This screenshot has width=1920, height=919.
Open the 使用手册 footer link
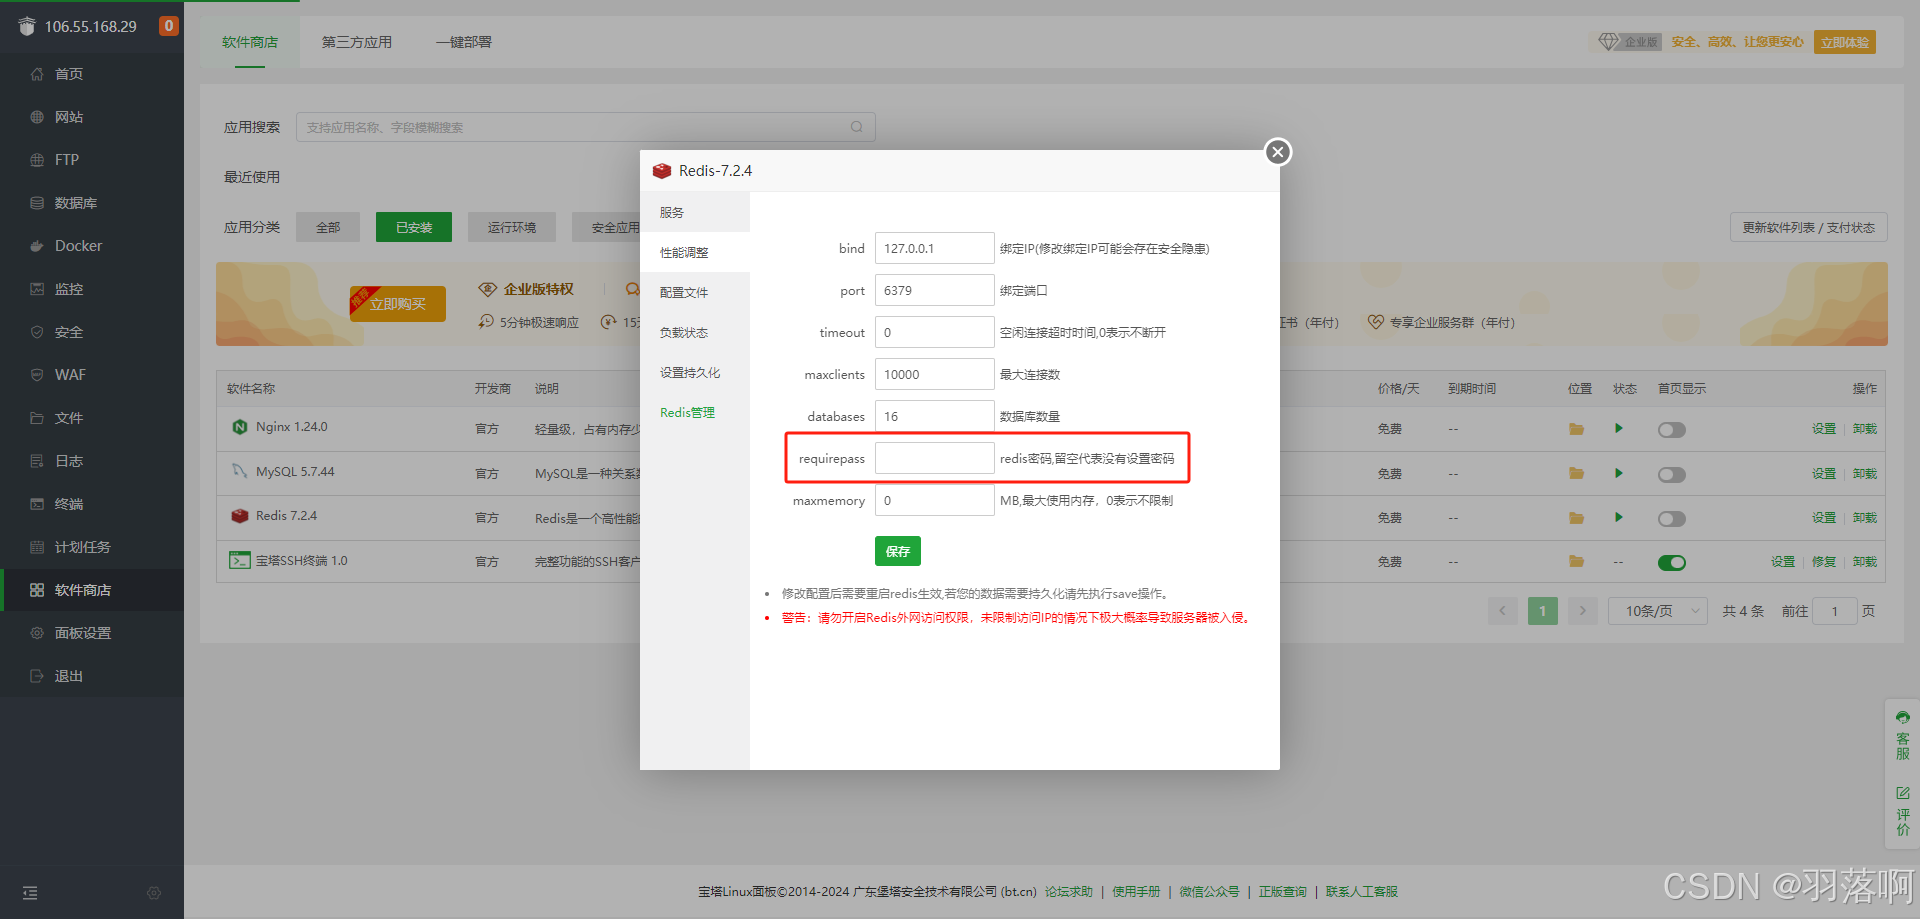coord(1136,892)
